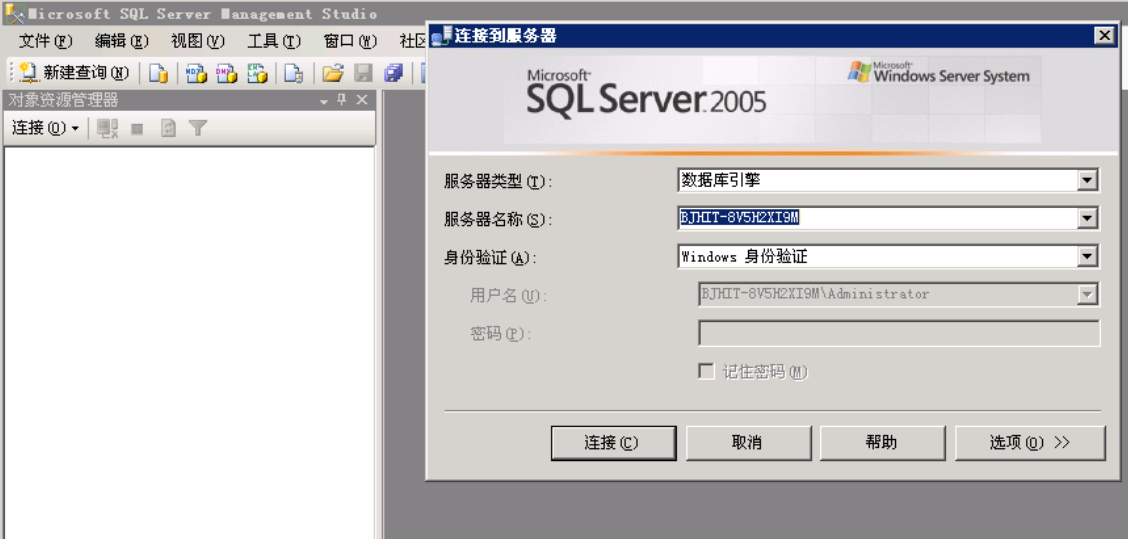The height and width of the screenshot is (539, 1128).
Task: Click the Save All icon in toolbar
Action: click(394, 73)
